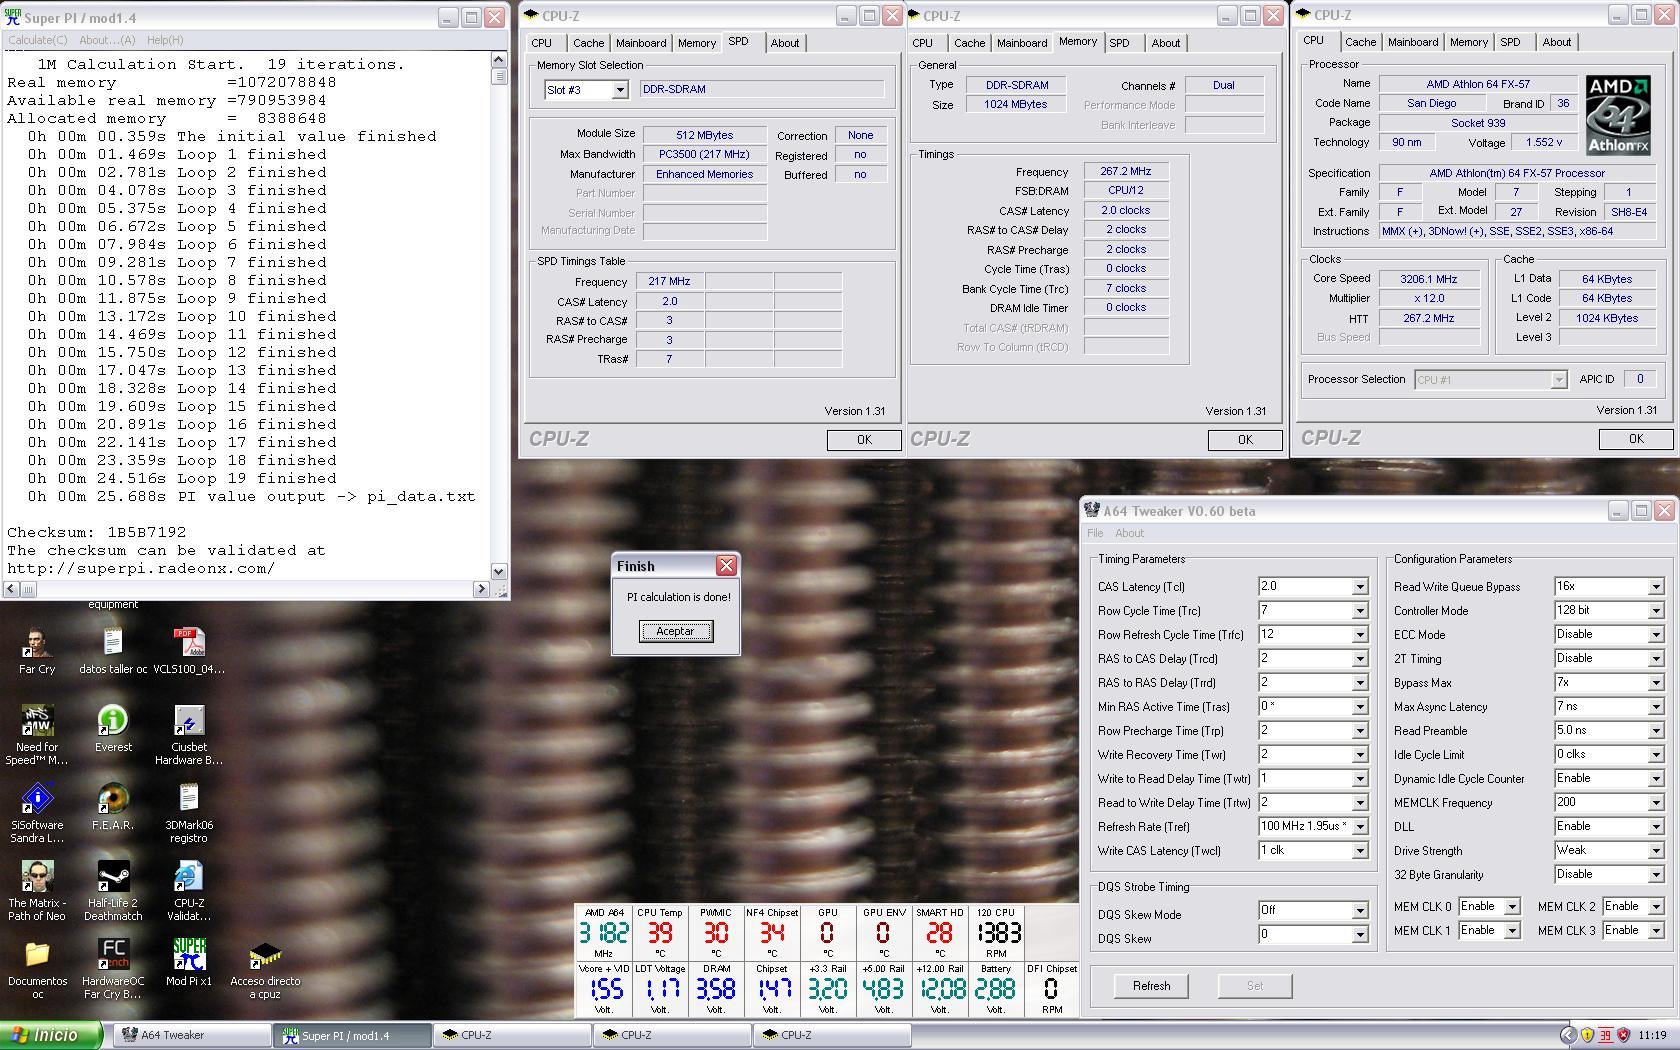Open the Slot #3 memory slot dropdown
1680x1050 pixels.
[620, 90]
